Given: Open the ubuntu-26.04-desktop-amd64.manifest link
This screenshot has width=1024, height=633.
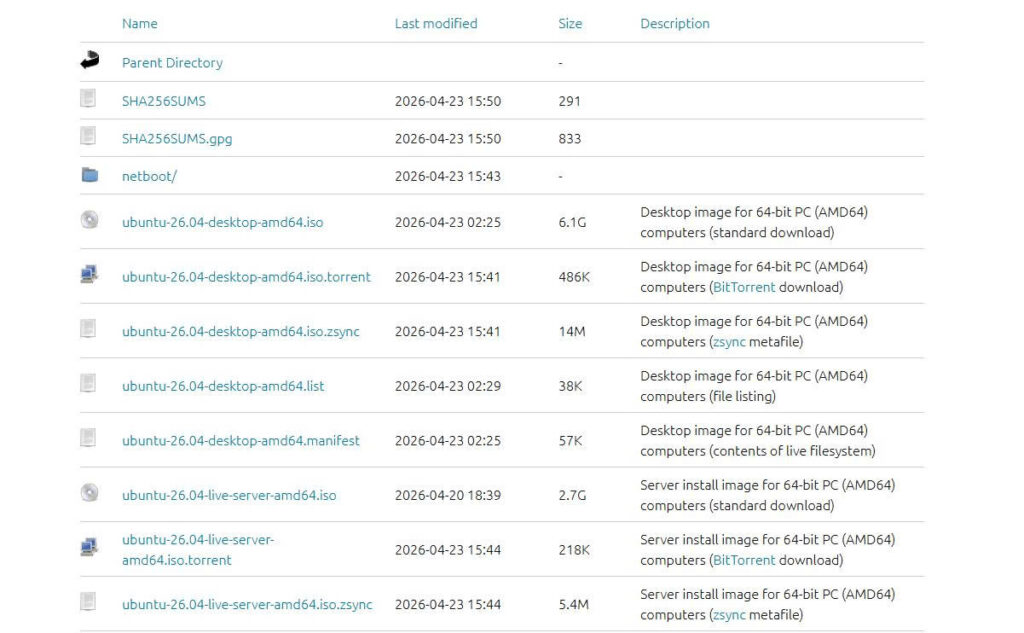Looking at the screenshot, I should (x=240, y=441).
